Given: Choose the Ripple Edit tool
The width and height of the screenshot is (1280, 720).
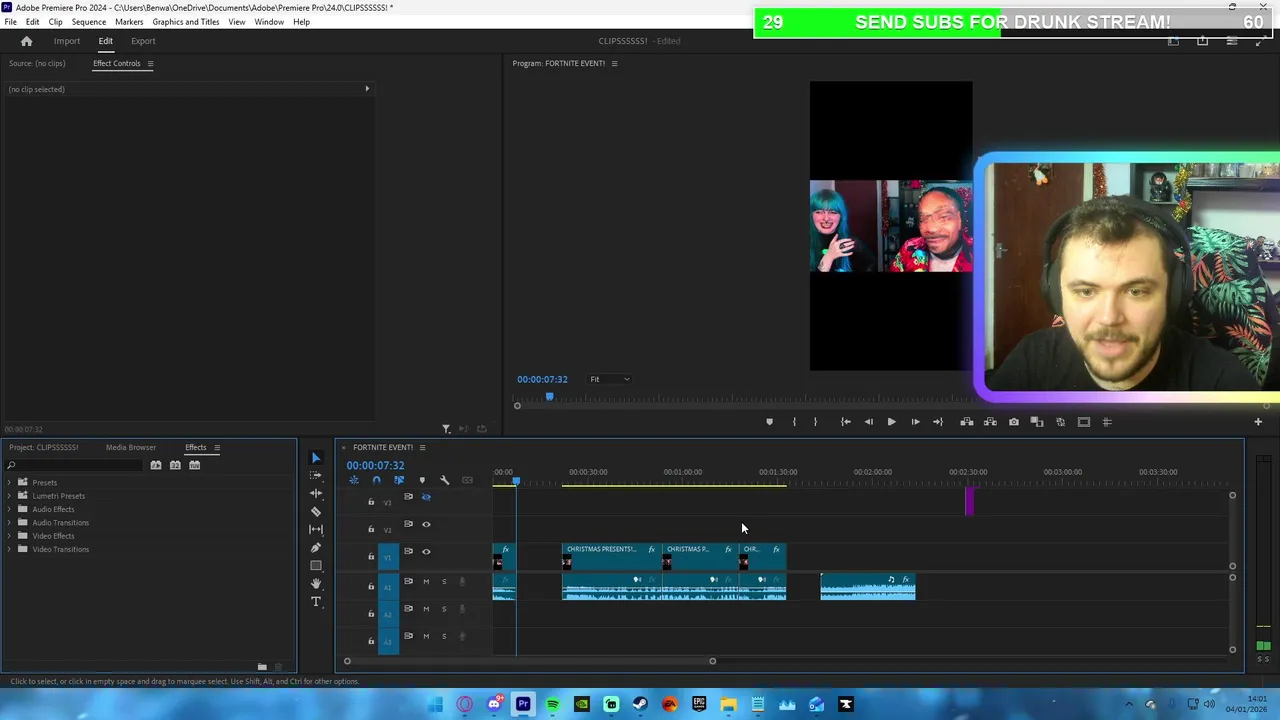Looking at the screenshot, I should coord(316,494).
